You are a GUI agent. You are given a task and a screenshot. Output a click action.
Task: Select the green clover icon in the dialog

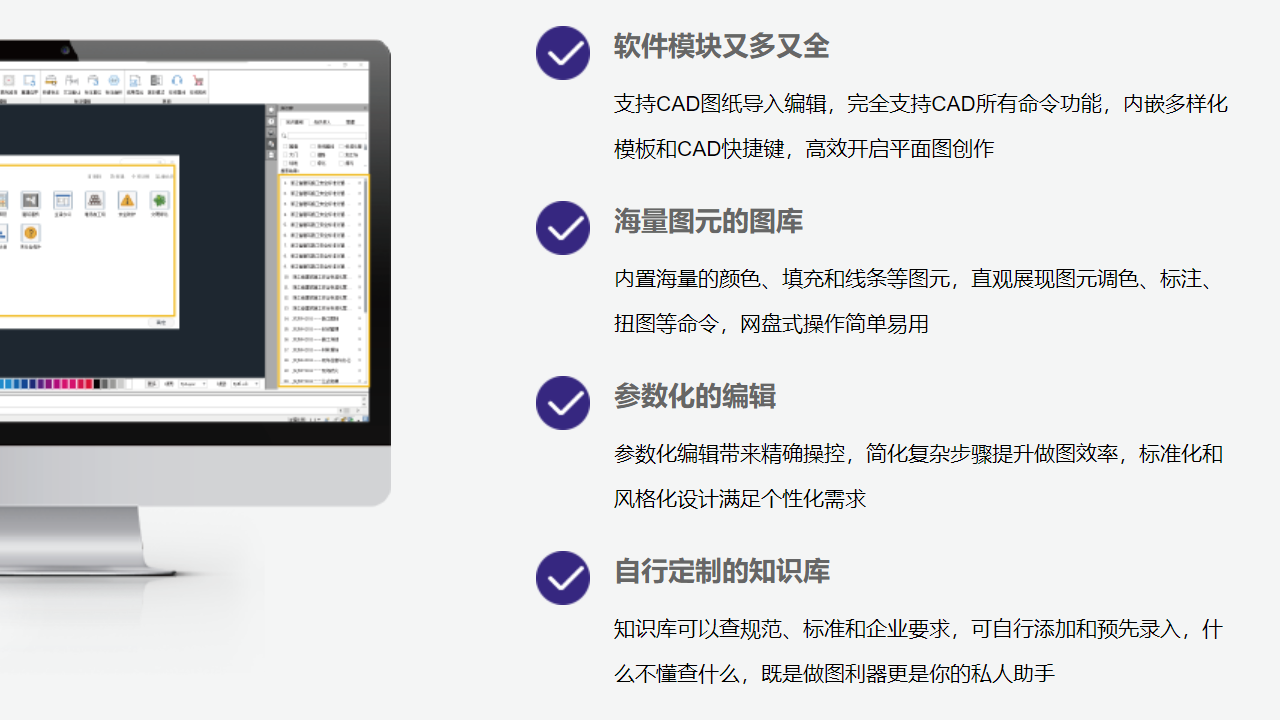[x=159, y=201]
